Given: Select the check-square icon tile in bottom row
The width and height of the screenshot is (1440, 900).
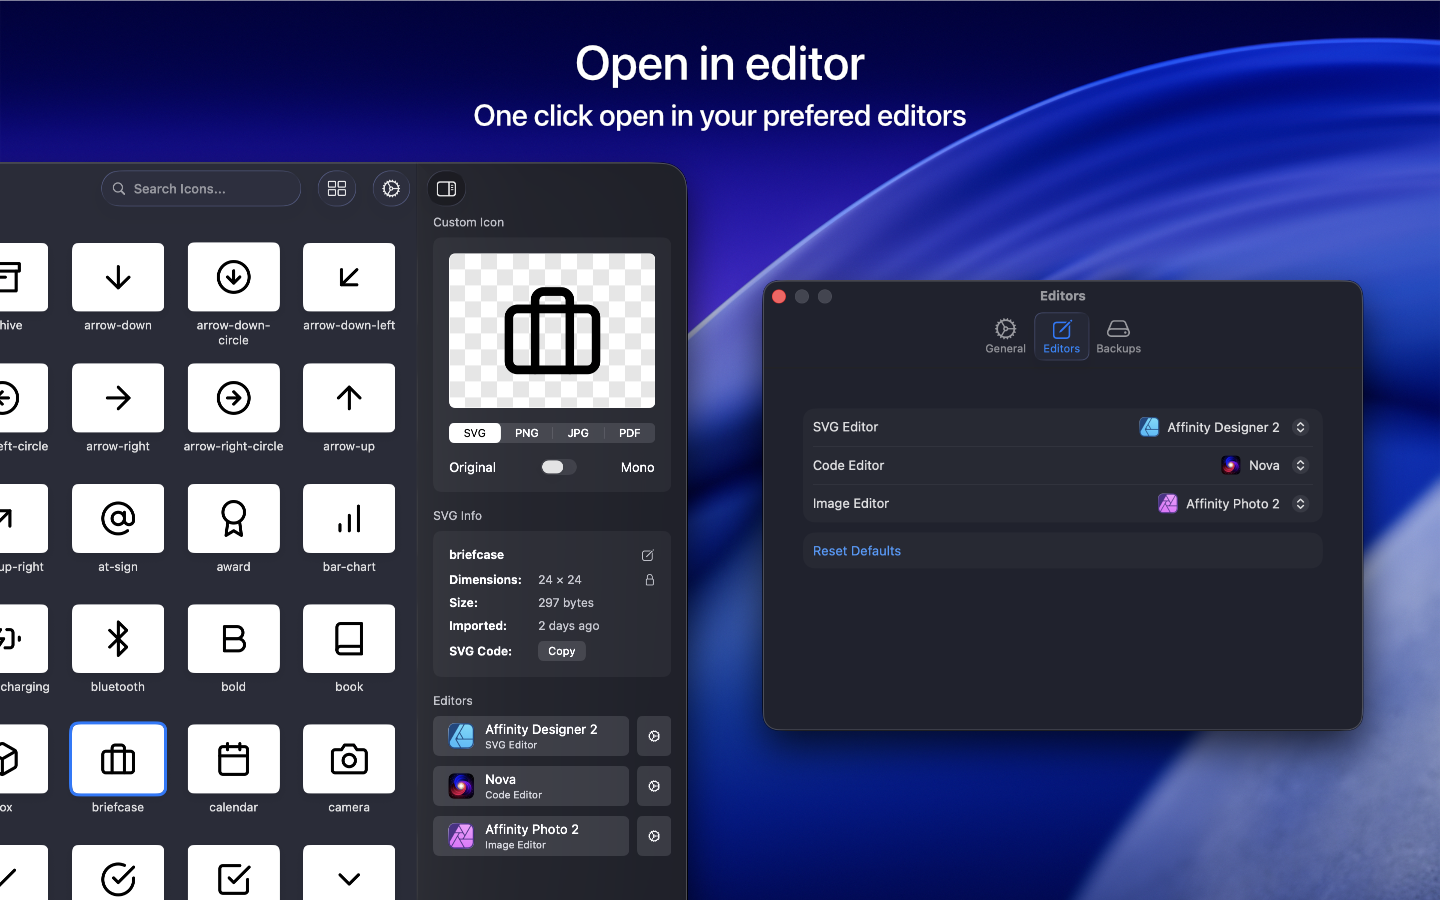Looking at the screenshot, I should 234,873.
